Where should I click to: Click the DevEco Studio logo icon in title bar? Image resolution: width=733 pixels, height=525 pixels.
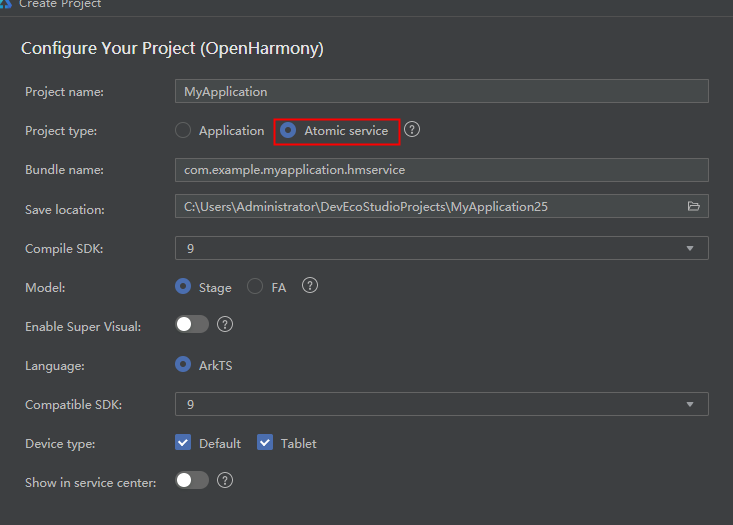tap(5, 4)
